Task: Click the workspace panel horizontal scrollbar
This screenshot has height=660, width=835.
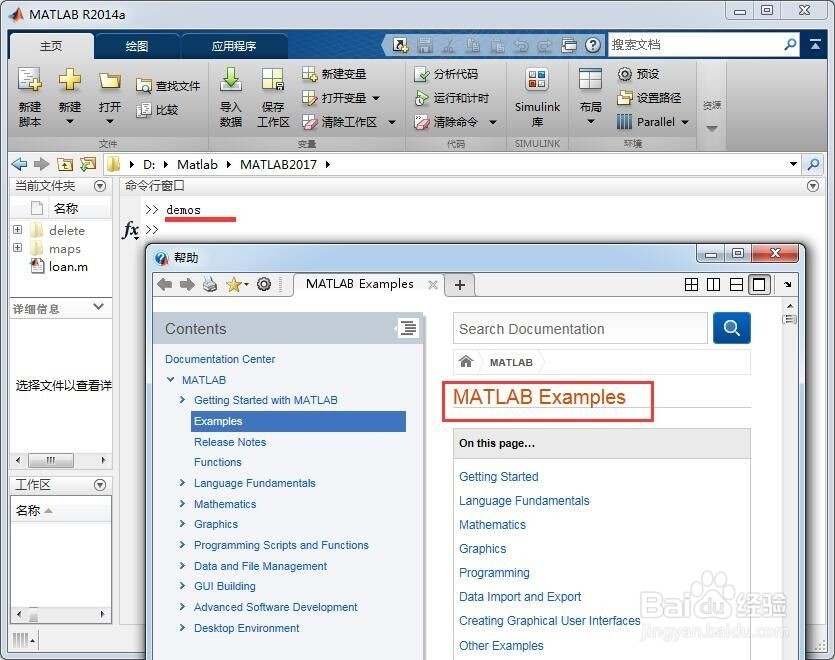Action: pyautogui.click(x=61, y=614)
